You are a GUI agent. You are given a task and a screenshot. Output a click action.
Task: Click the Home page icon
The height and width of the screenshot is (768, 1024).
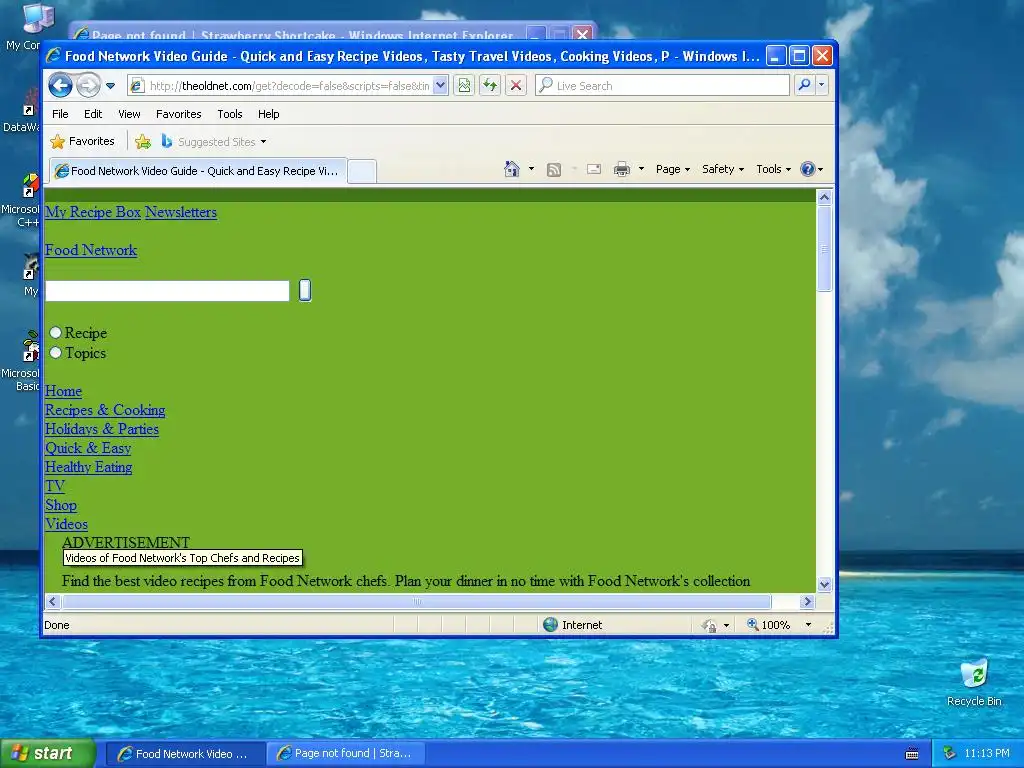click(x=511, y=169)
